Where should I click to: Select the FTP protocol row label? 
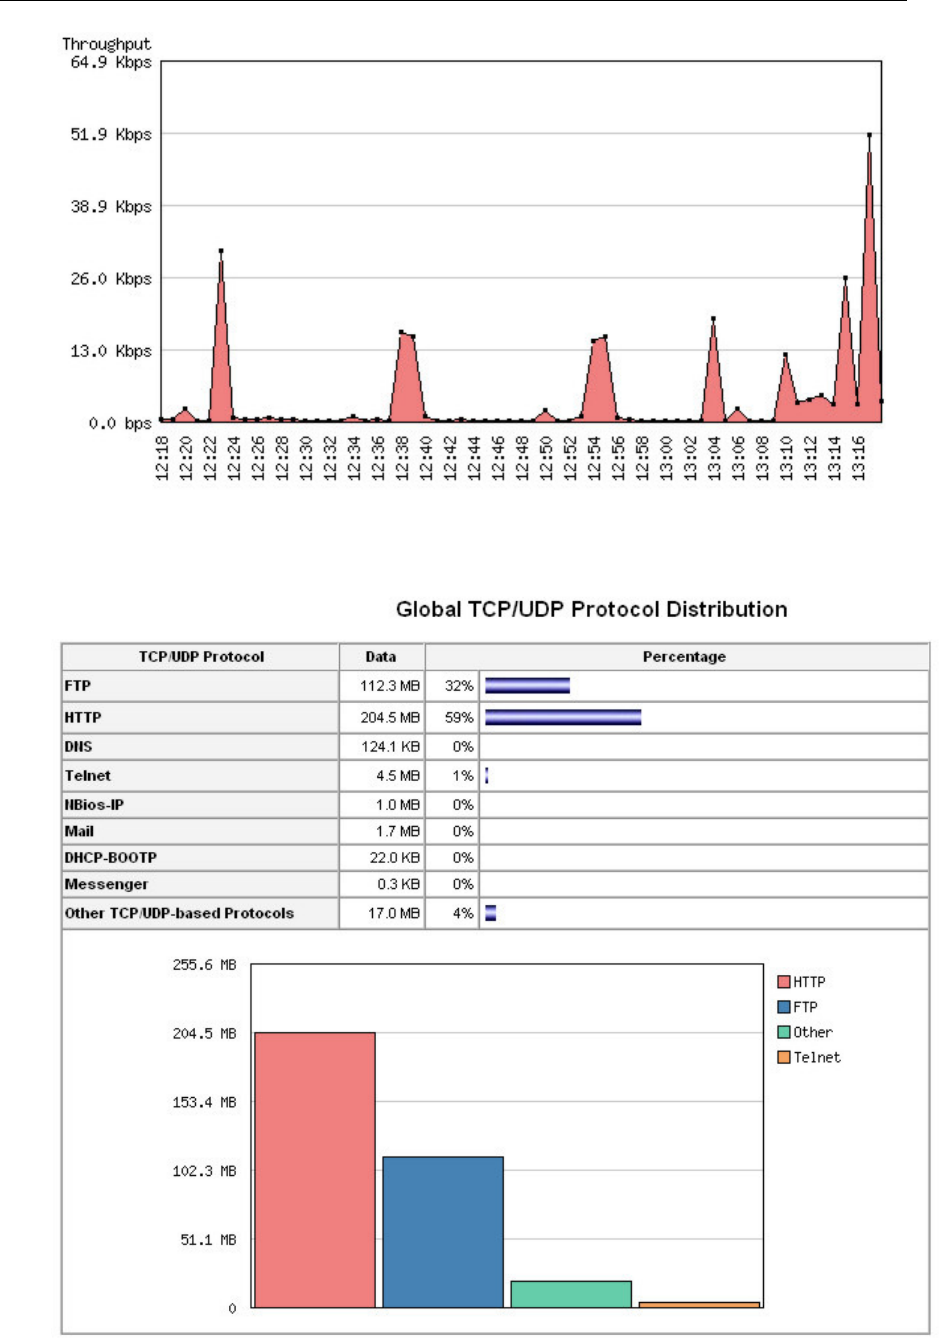pyautogui.click(x=78, y=686)
